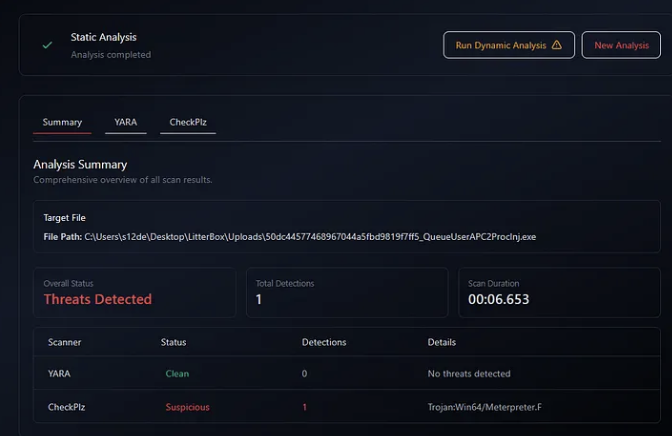Click the Threats Detected overall status
Viewport: 672px width, 436px height.
[x=98, y=299]
